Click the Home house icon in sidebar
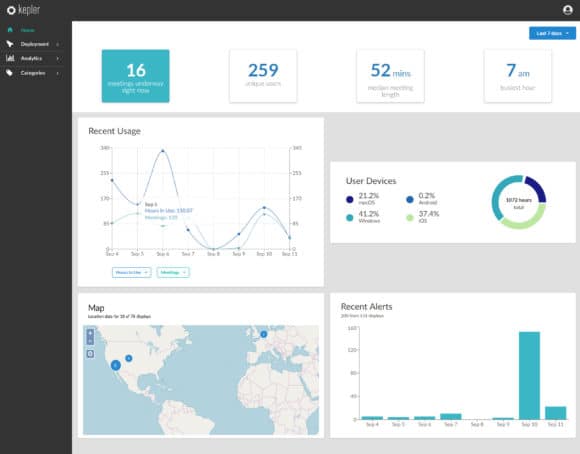Viewport: 580px width, 454px height. 10,30
